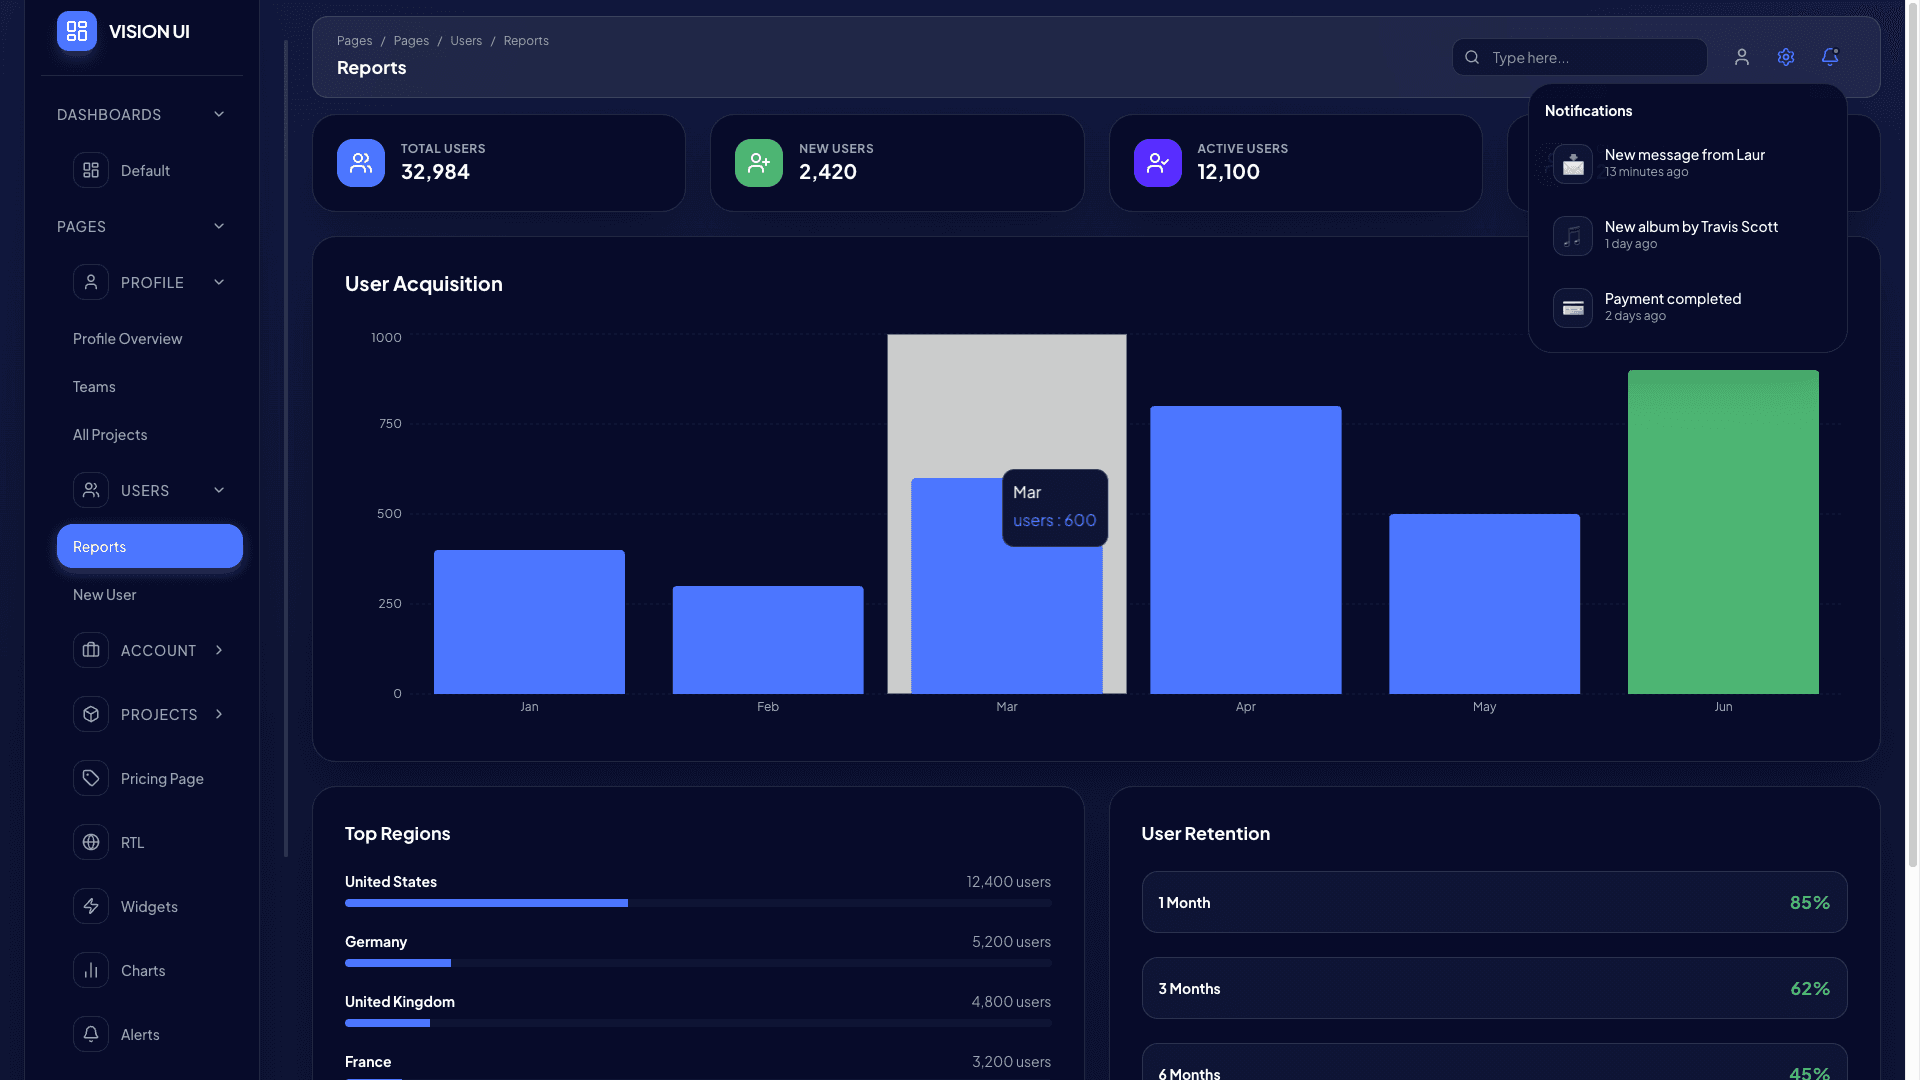Image resolution: width=1920 pixels, height=1080 pixels.
Task: Click the settings gear in header
Action: pyautogui.click(x=1786, y=57)
